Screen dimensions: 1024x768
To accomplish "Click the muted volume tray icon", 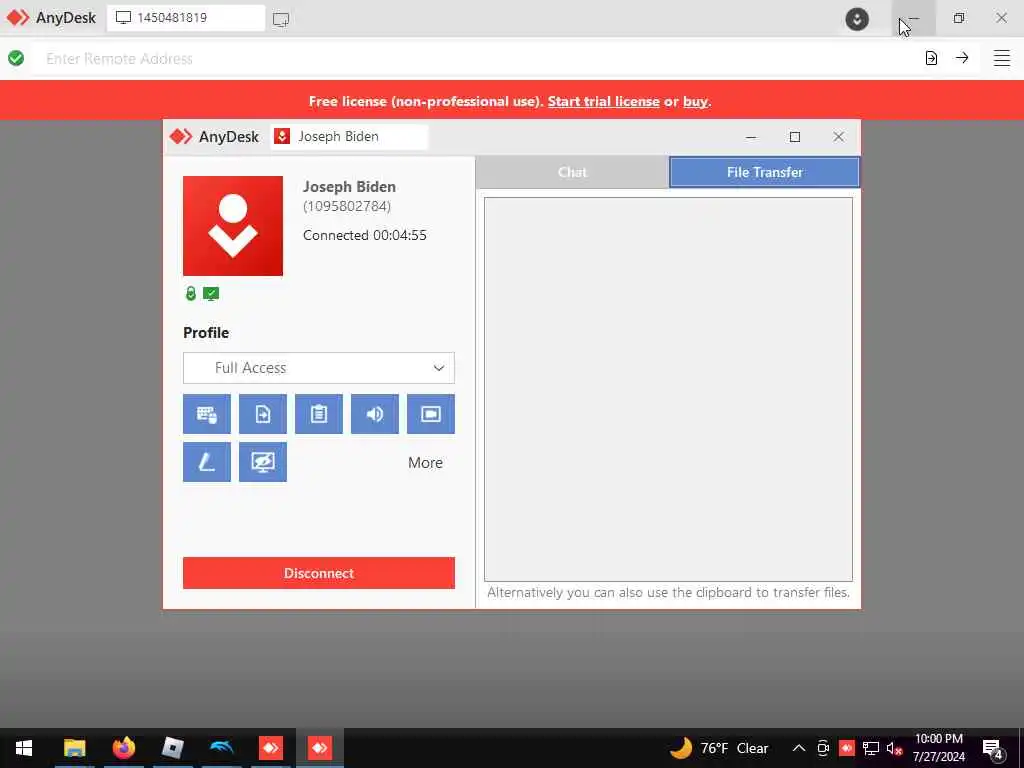I will (x=894, y=748).
